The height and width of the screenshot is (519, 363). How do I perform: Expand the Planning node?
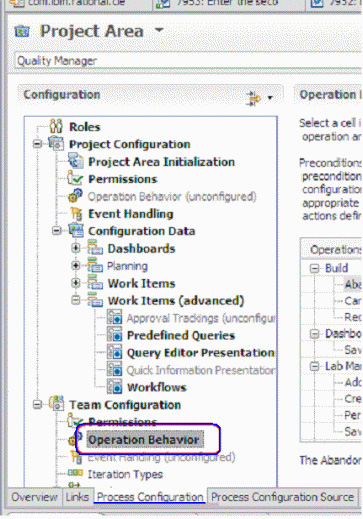76,265
